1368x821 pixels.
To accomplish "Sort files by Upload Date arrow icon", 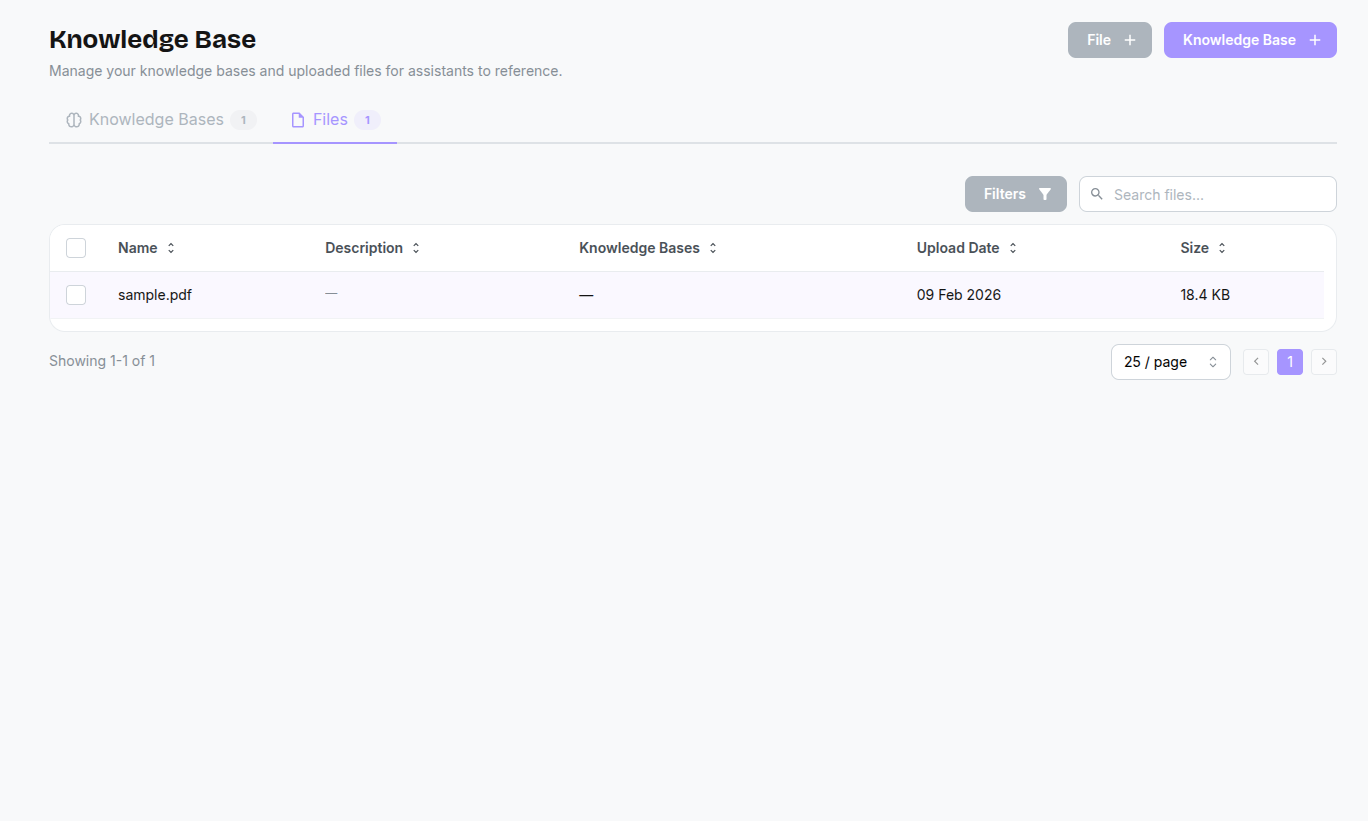I will point(1013,248).
